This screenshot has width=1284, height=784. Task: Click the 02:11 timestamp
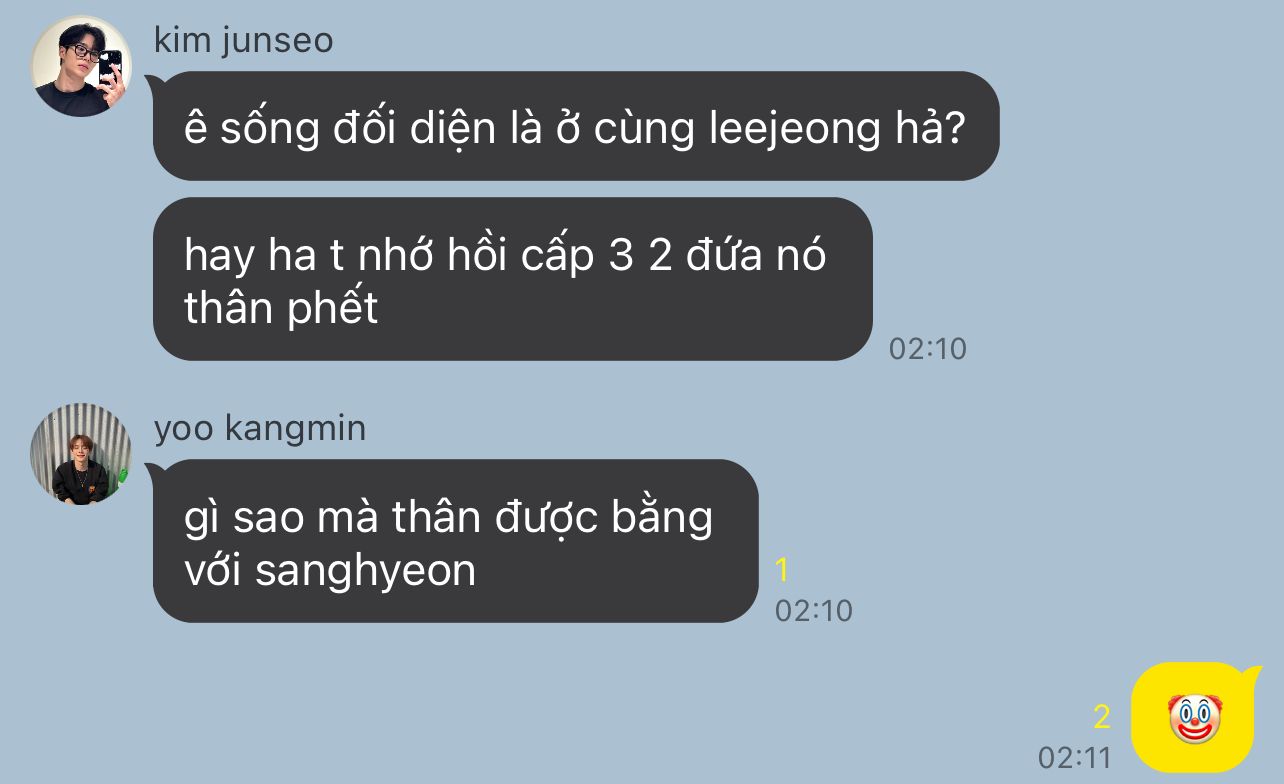pyautogui.click(x=1075, y=758)
